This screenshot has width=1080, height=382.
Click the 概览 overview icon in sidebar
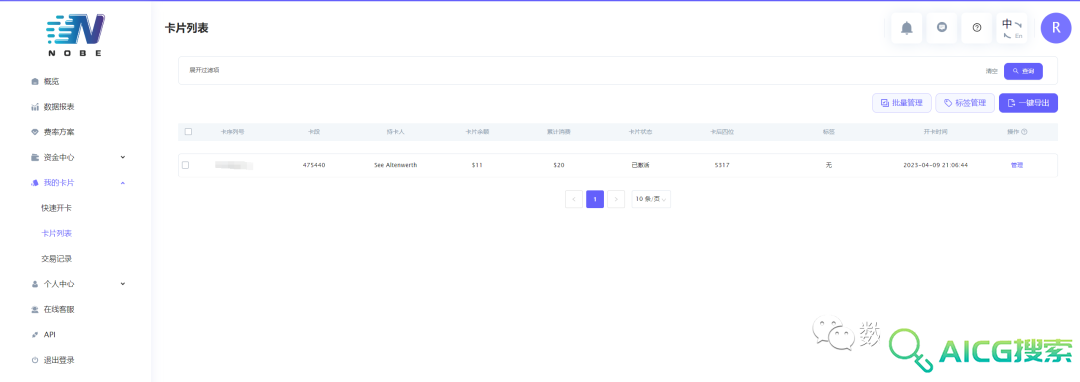click(x=35, y=81)
